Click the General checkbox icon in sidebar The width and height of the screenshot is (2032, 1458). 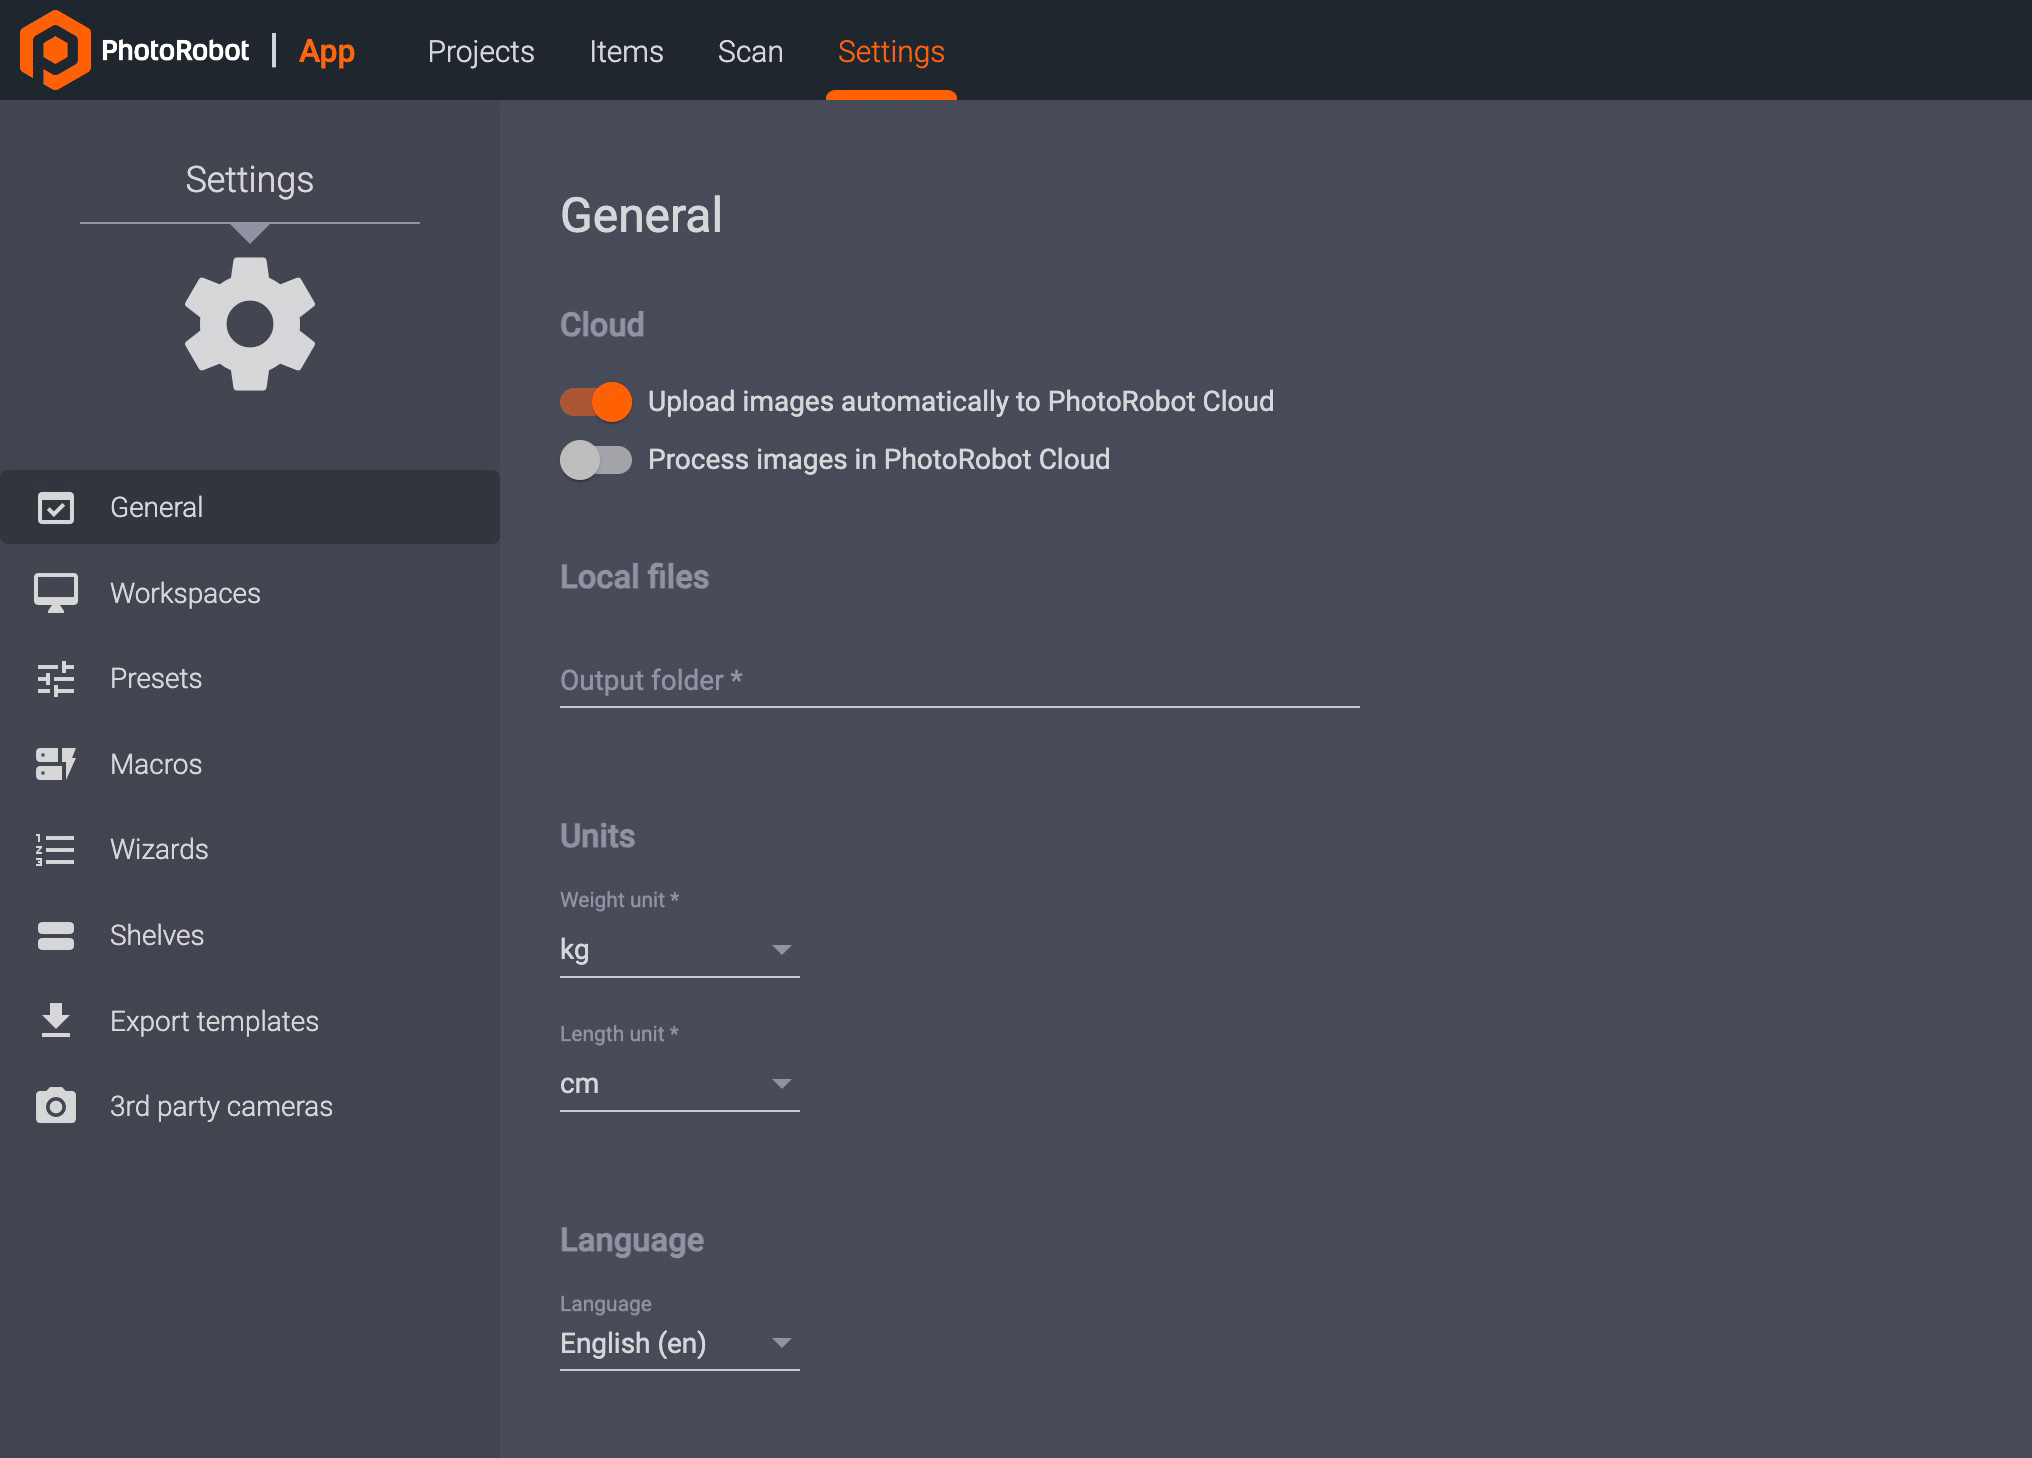pyautogui.click(x=56, y=508)
